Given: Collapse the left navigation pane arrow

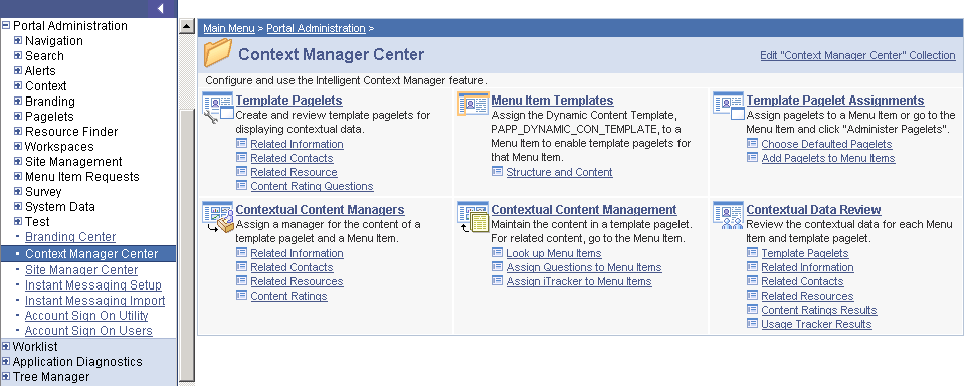Looking at the screenshot, I should coord(160,8).
